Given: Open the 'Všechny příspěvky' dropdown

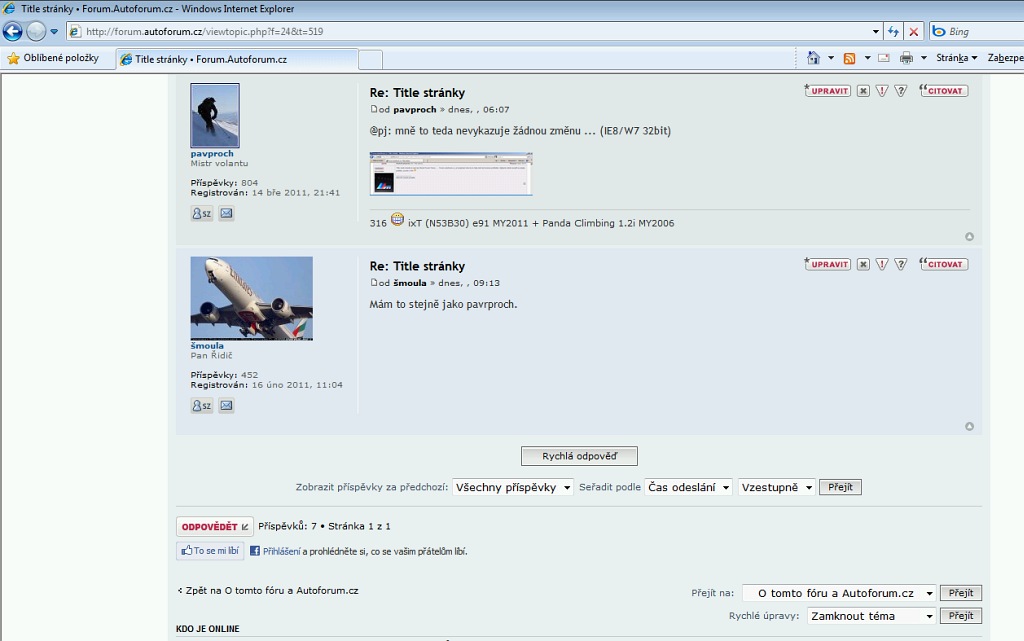Looking at the screenshot, I should point(513,488).
